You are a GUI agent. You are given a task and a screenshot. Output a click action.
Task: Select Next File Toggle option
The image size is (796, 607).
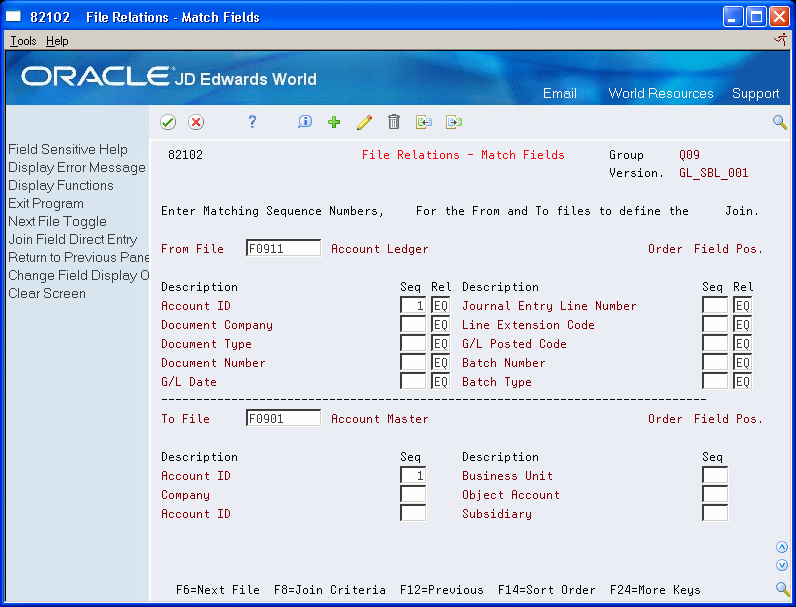pyautogui.click(x=57, y=221)
